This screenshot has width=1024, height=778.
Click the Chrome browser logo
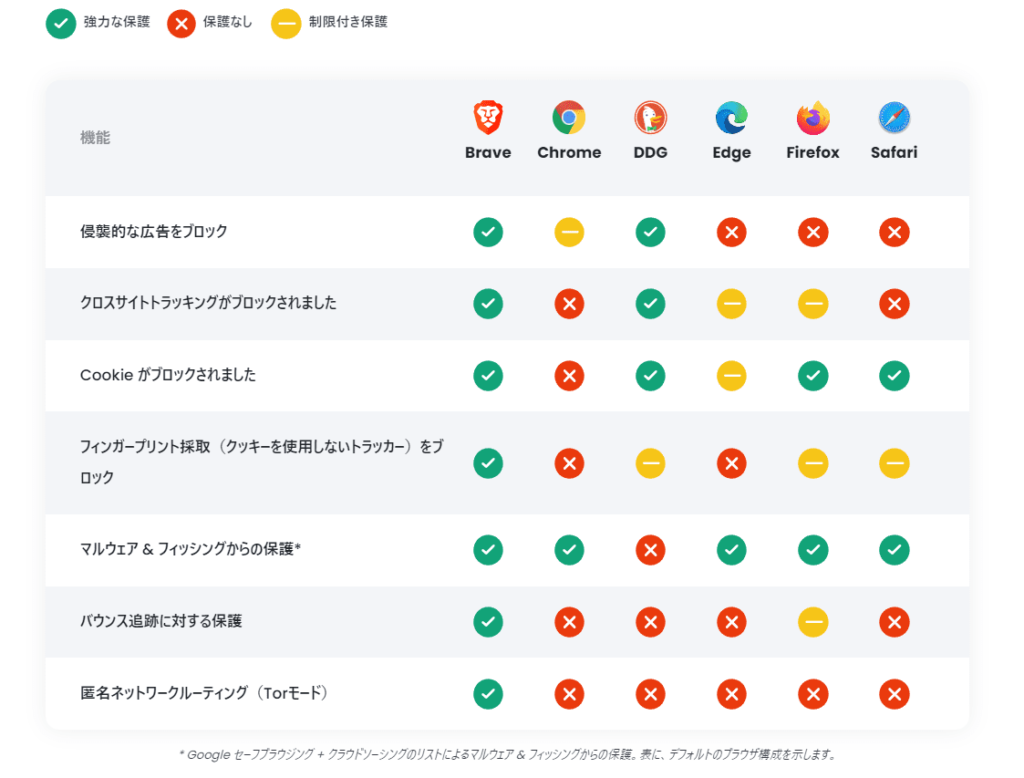(x=569, y=118)
